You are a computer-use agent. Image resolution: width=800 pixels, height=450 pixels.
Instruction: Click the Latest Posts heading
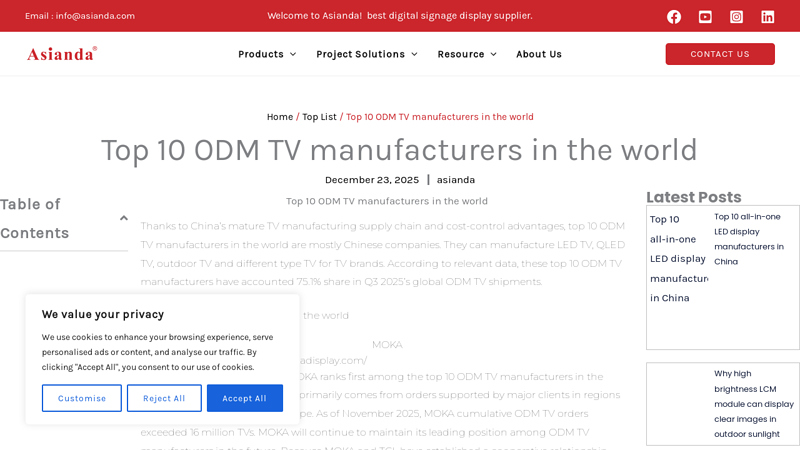[693, 197]
